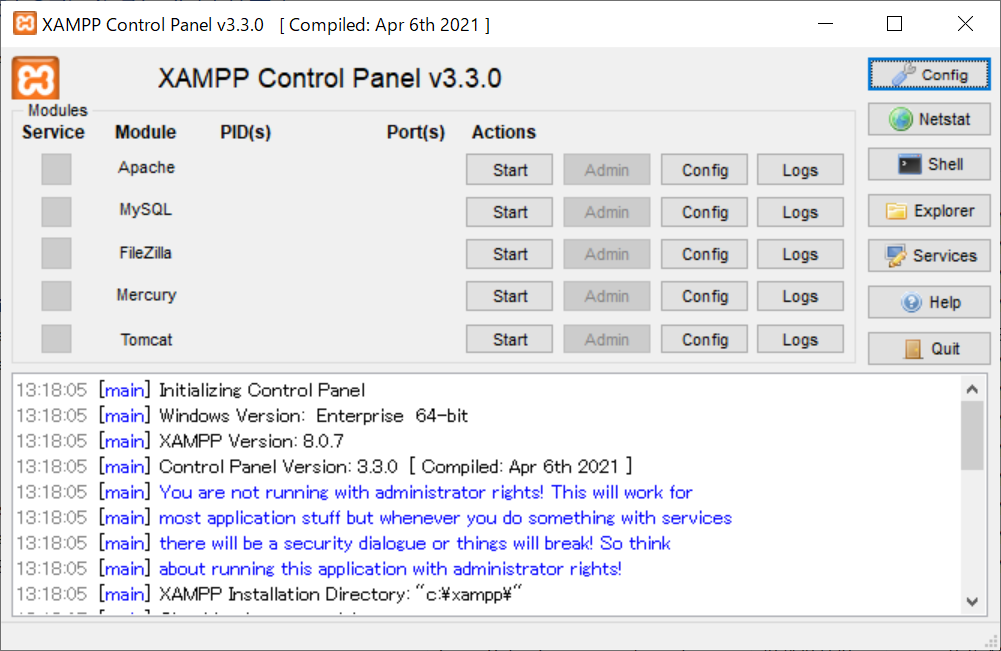The width and height of the screenshot is (1001, 651).
Task: Select the FileZilla module name
Action: (146, 253)
